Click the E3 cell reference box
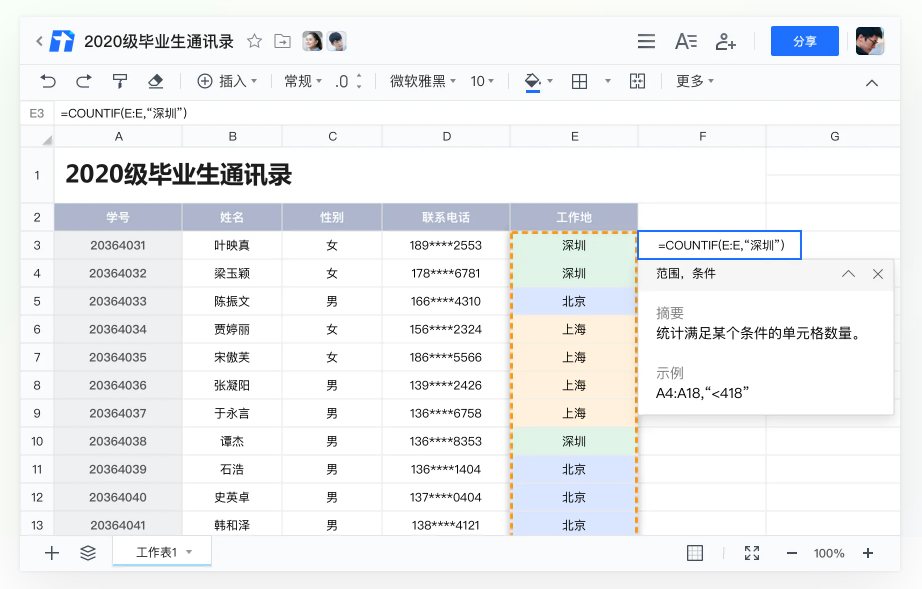 click(x=37, y=113)
